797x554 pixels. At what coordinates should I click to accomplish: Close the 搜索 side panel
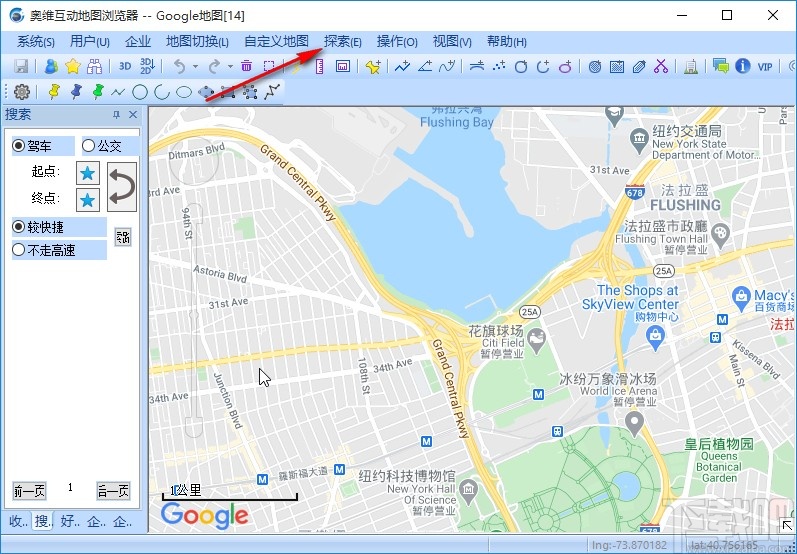(x=133, y=115)
